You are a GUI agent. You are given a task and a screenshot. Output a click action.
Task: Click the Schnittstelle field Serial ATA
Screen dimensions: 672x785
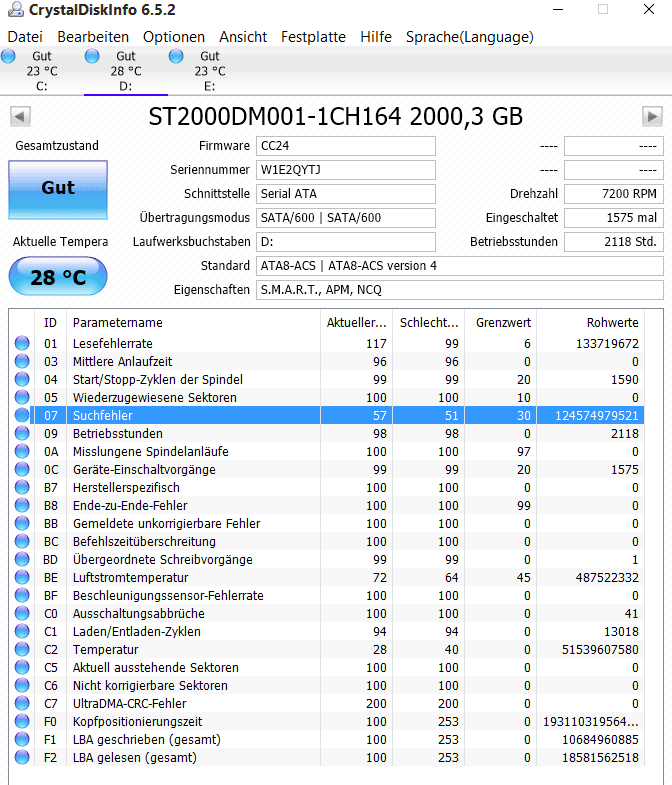[x=346, y=194]
